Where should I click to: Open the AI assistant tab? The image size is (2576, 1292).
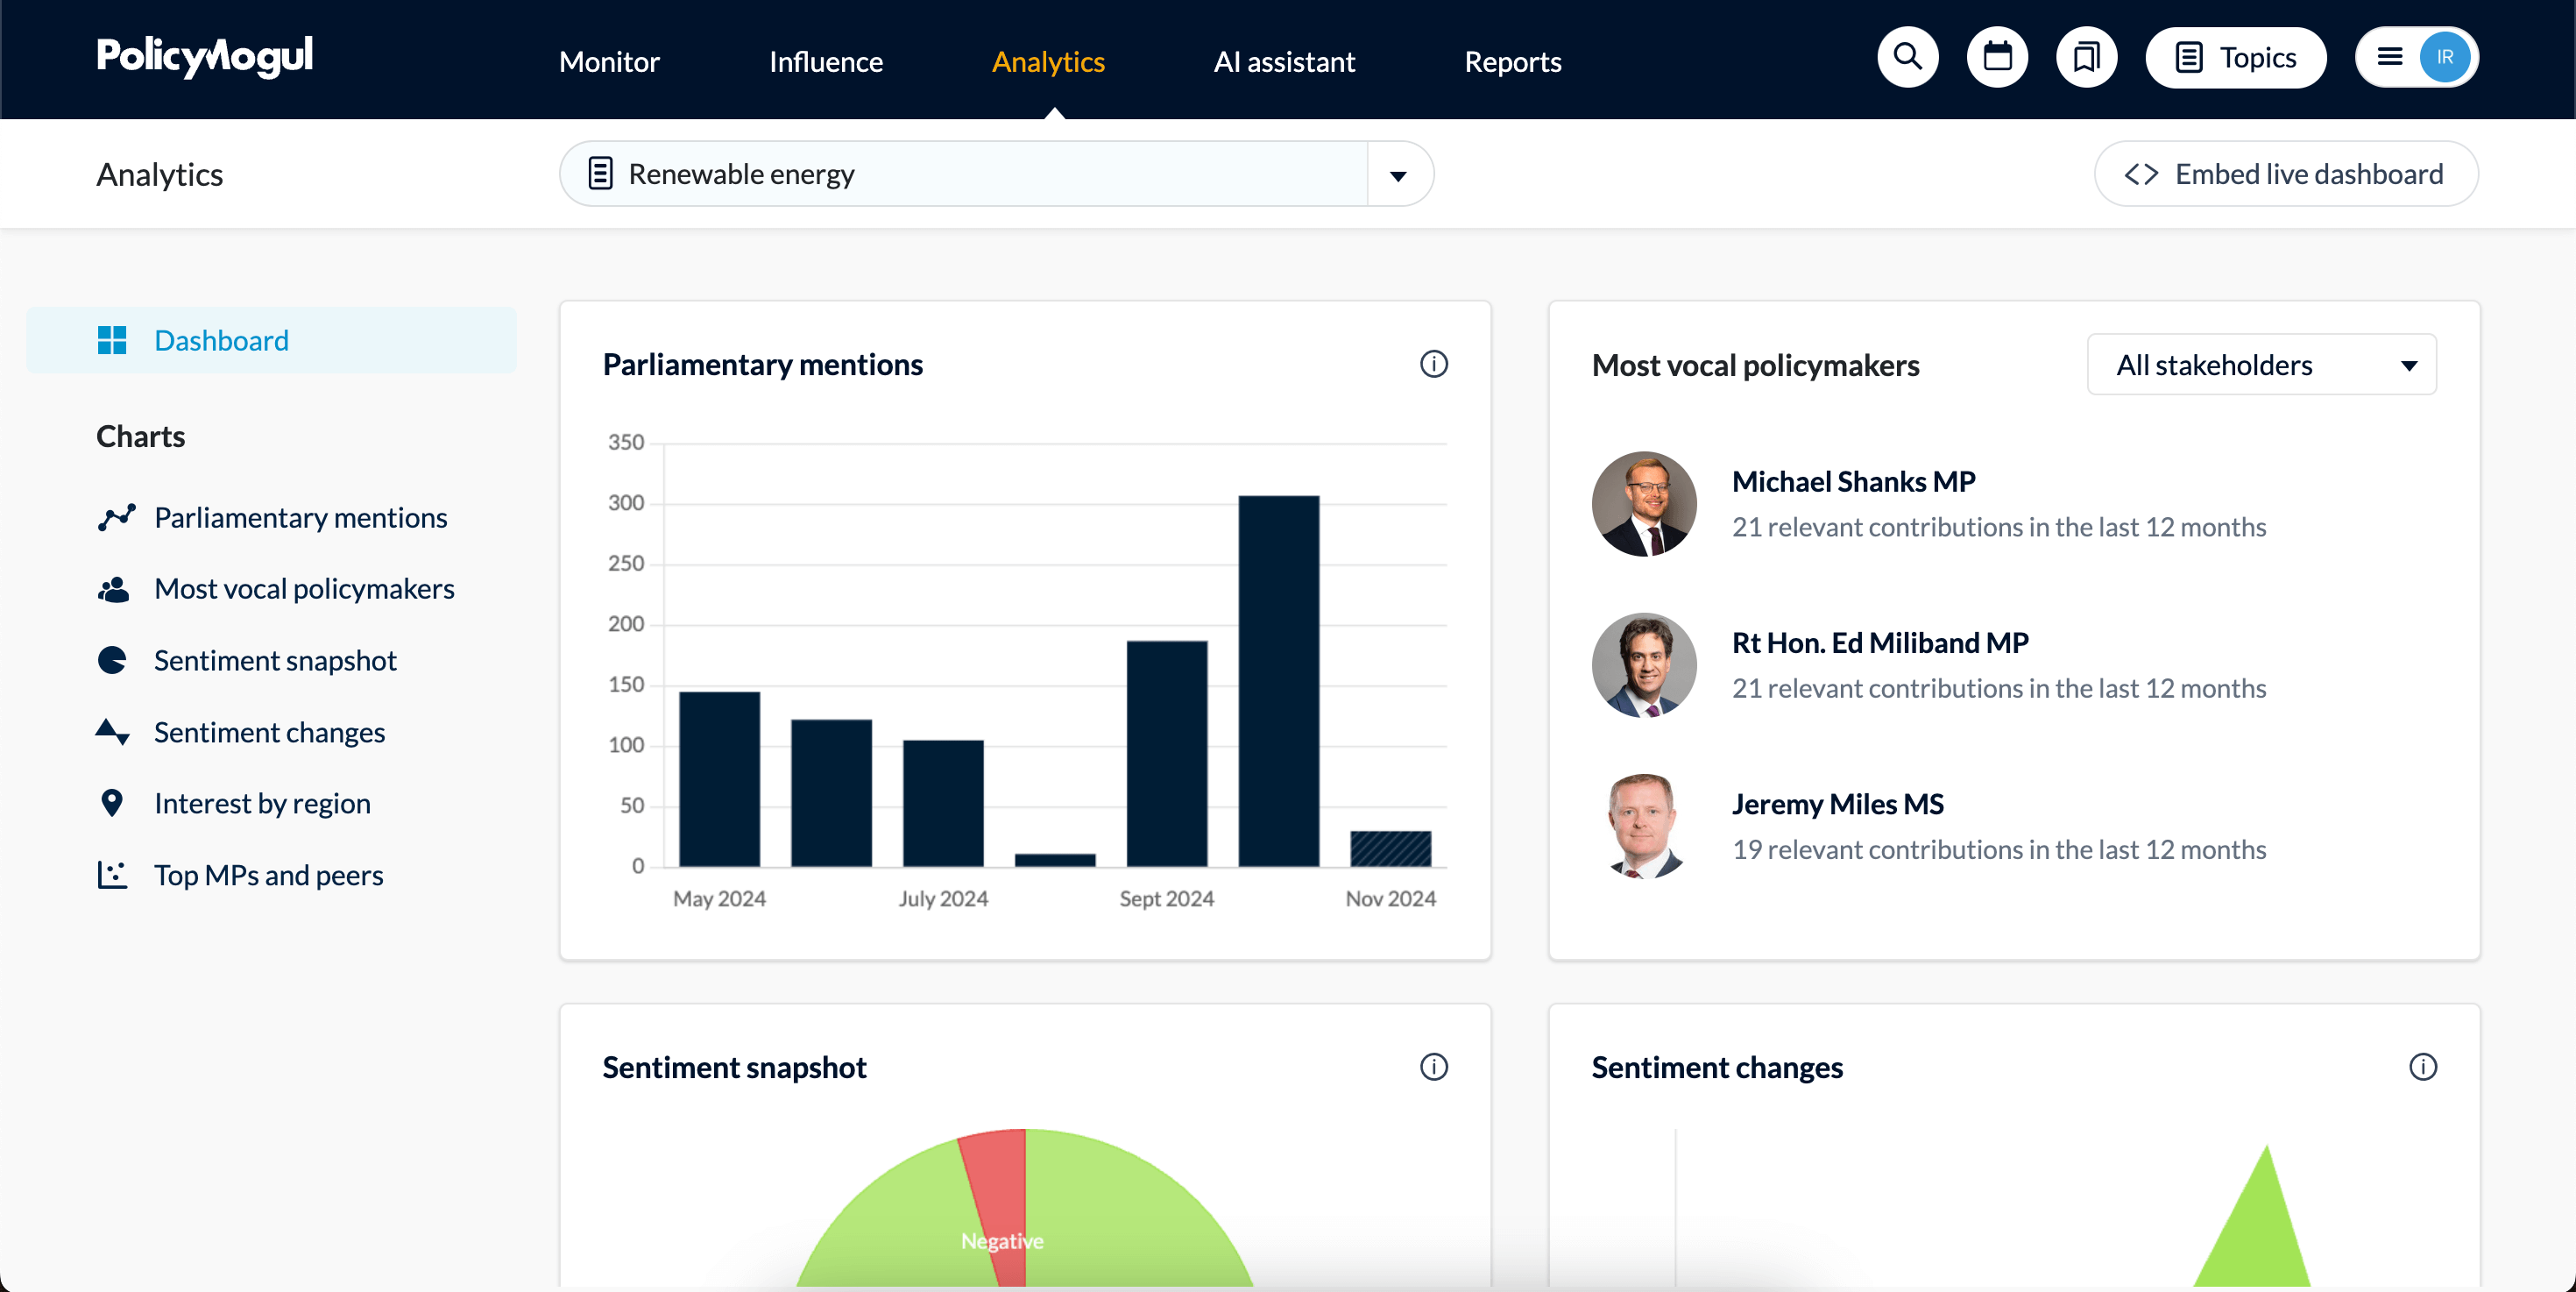tap(1284, 62)
